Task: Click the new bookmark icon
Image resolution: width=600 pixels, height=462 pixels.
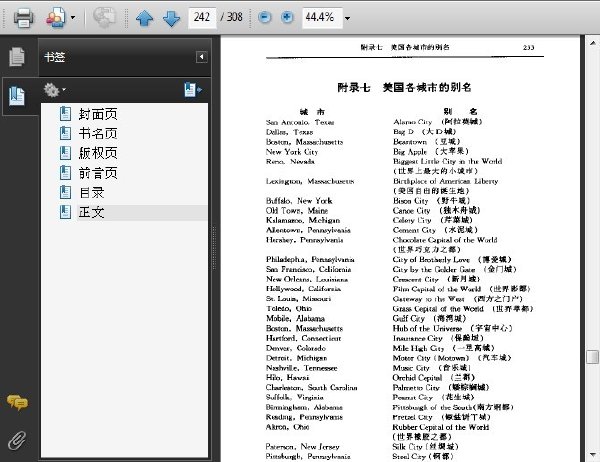Action: [x=192, y=90]
